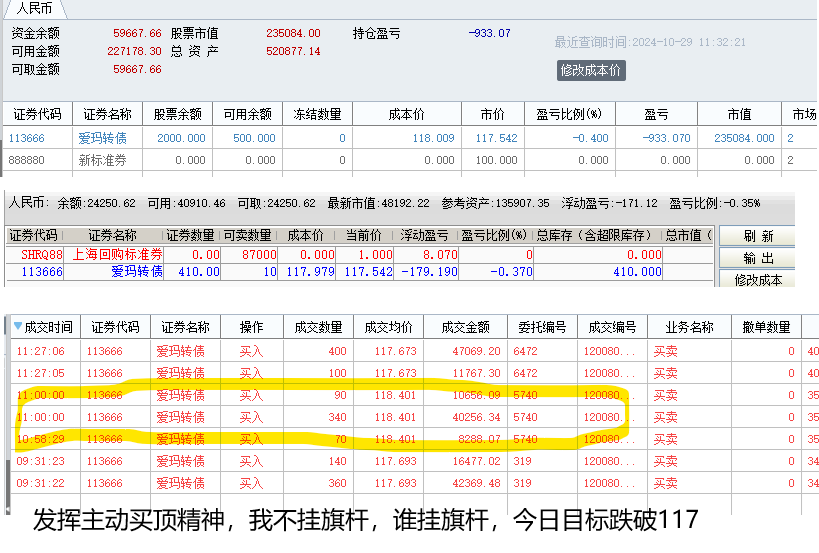This screenshot has height=553, width=819.
Task: Click the 修改成本 button in the middle panel
Action: 758,279
